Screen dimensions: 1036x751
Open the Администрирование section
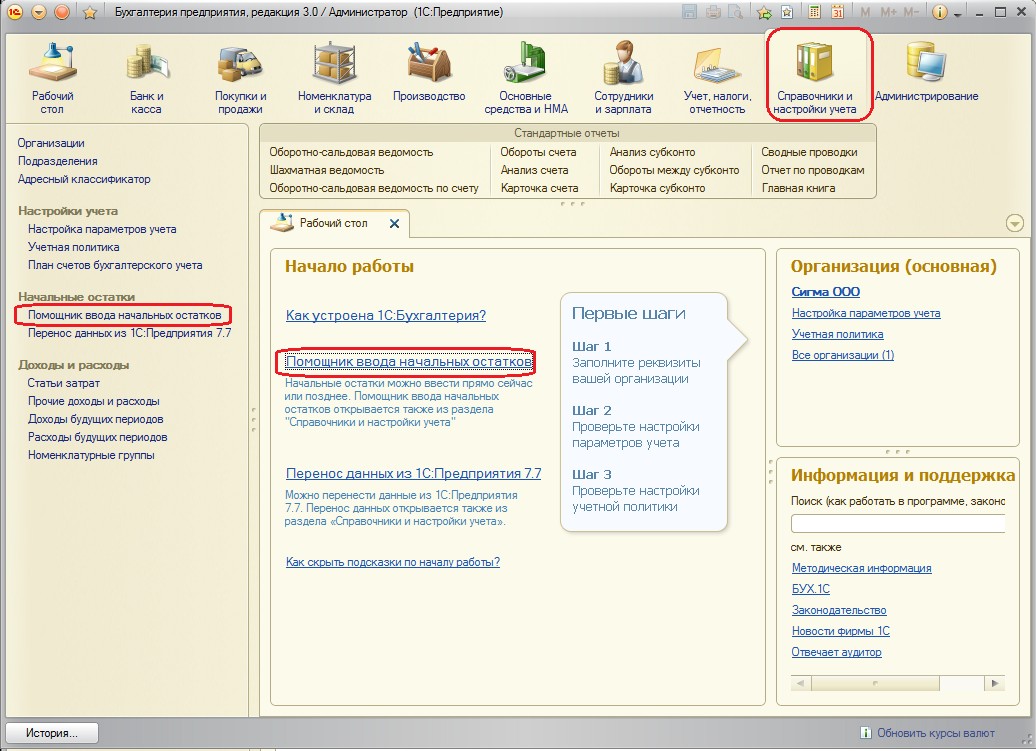click(926, 71)
